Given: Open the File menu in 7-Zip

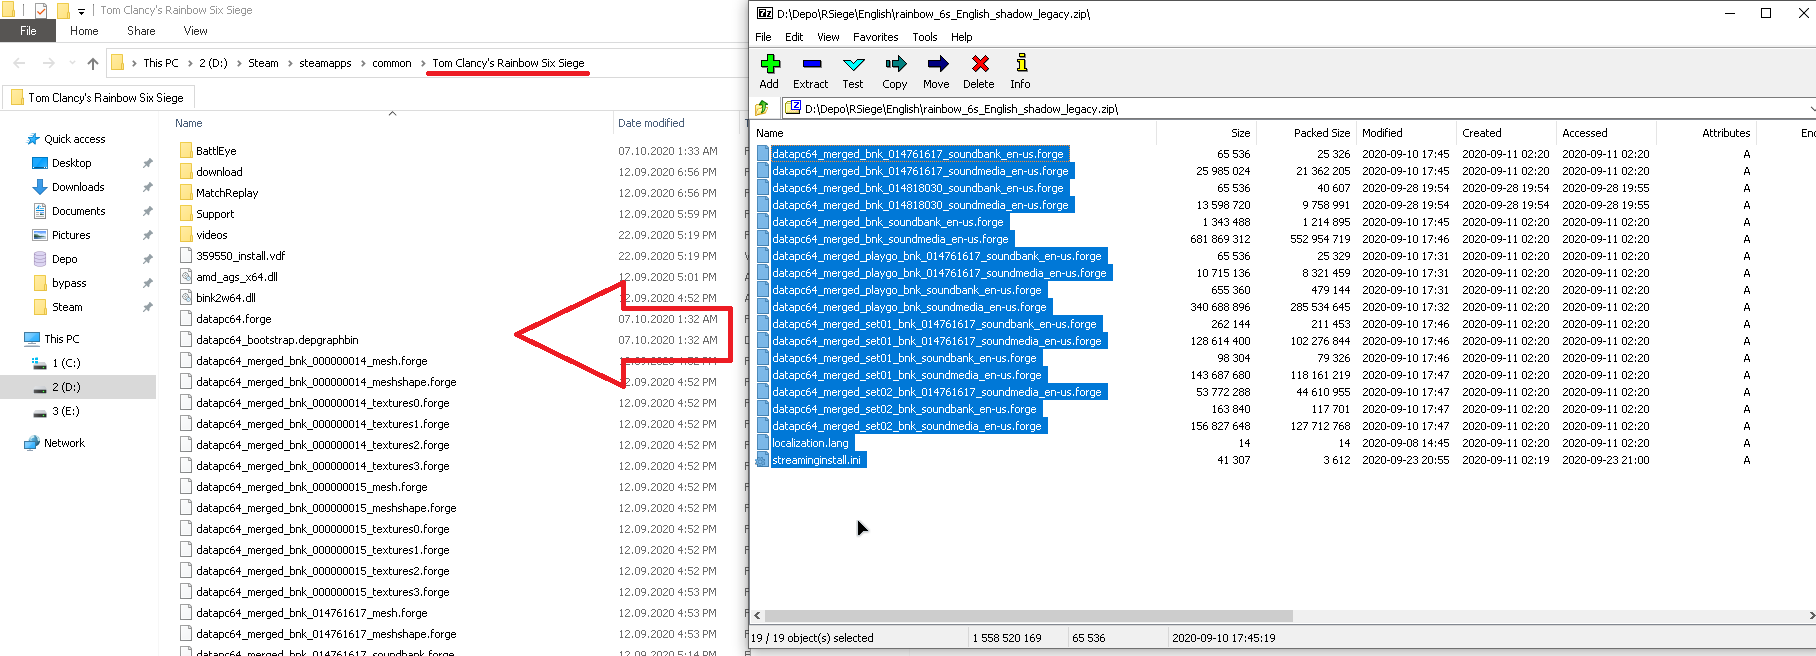Looking at the screenshot, I should point(763,37).
